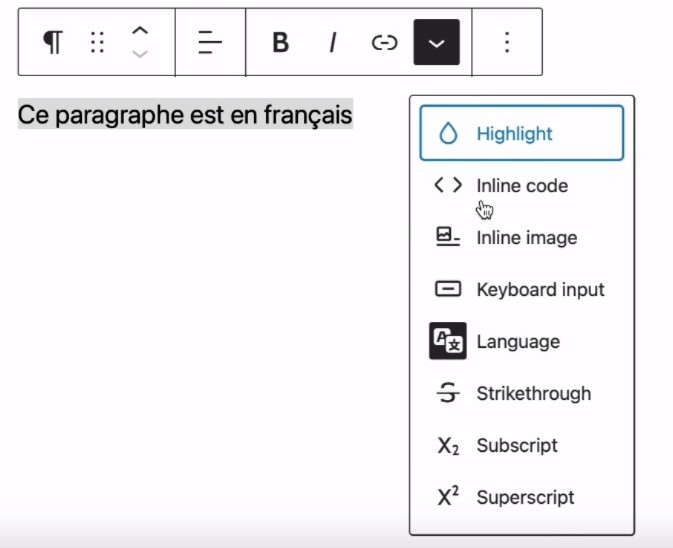The image size is (673, 548).
Task: Click the paragraph block type icon
Action: [x=52, y=42]
